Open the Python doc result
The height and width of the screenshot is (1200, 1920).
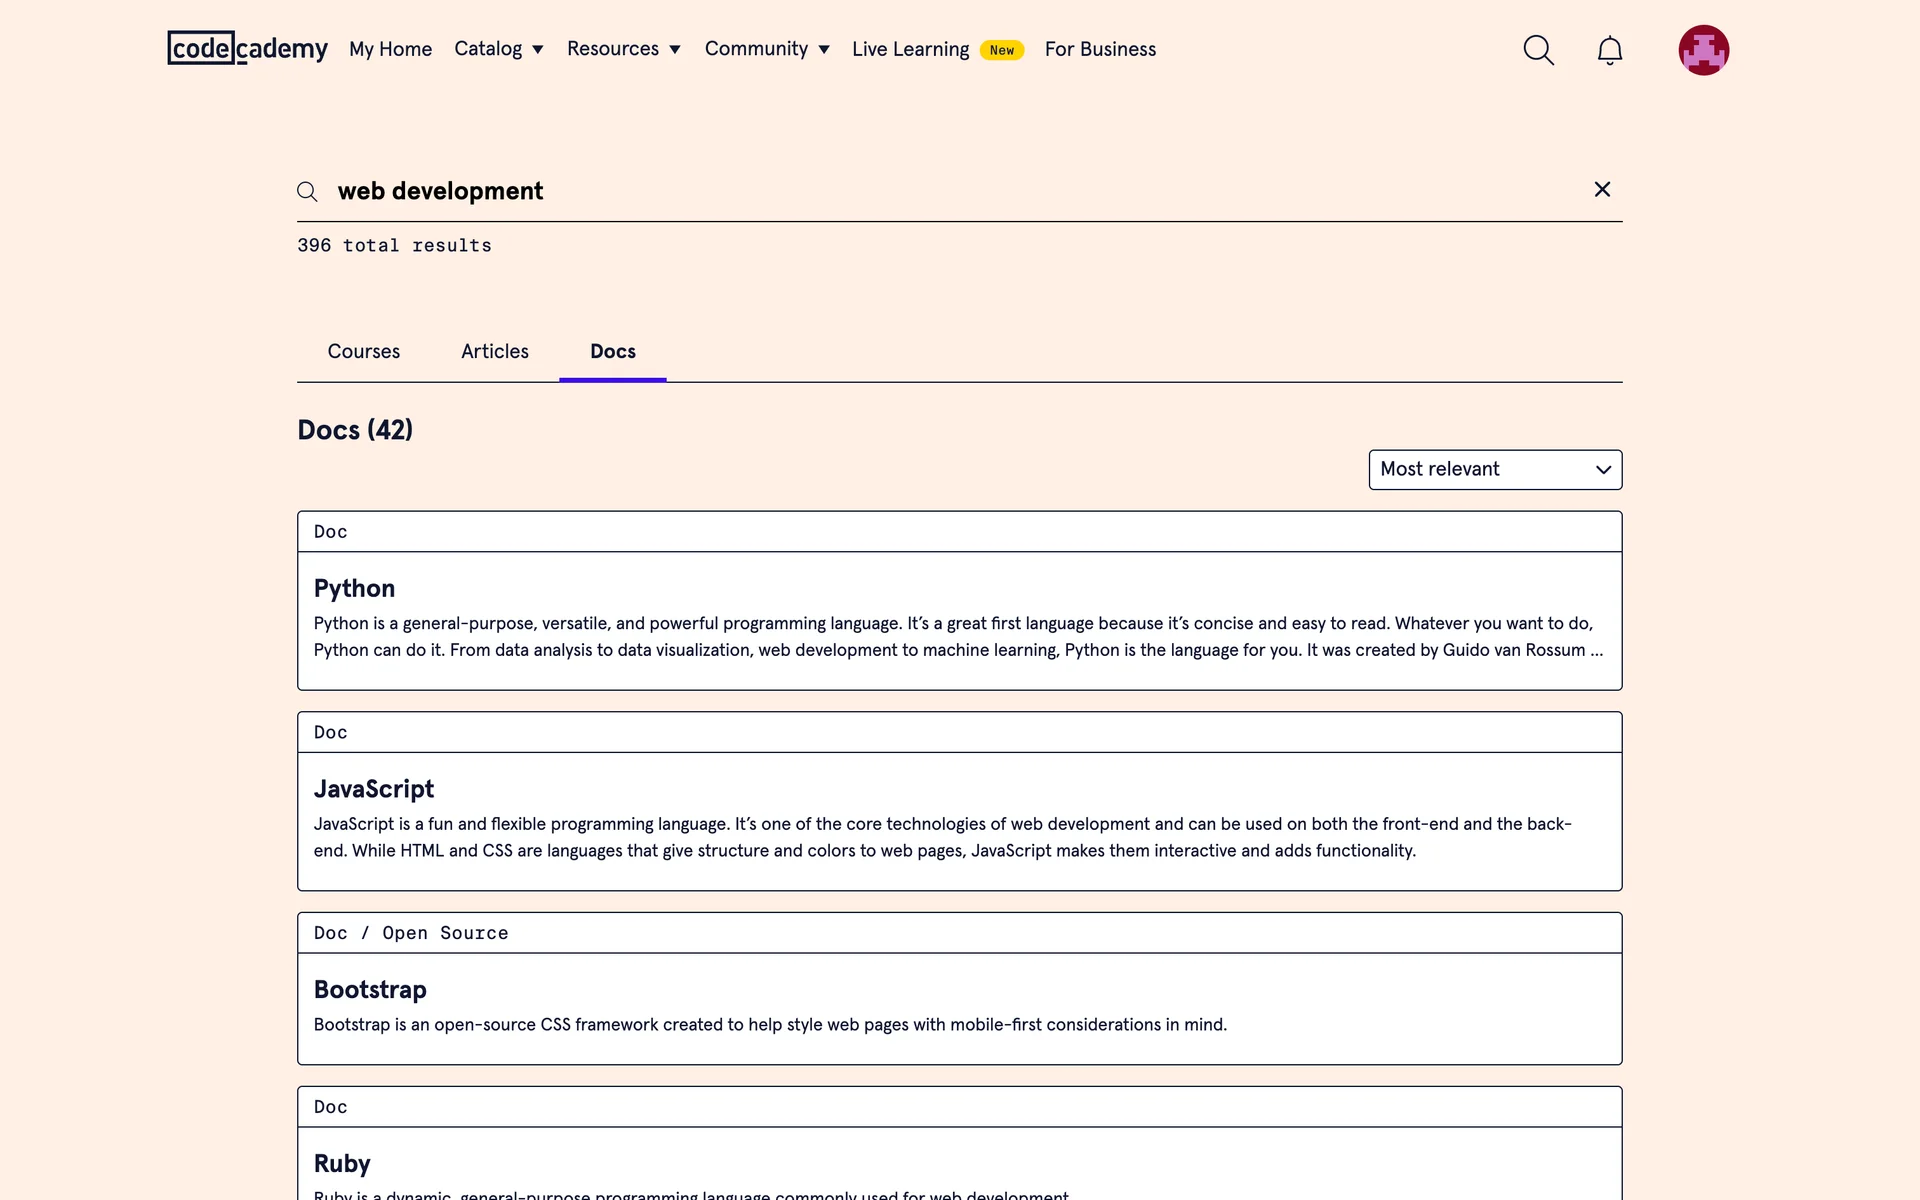coord(354,588)
